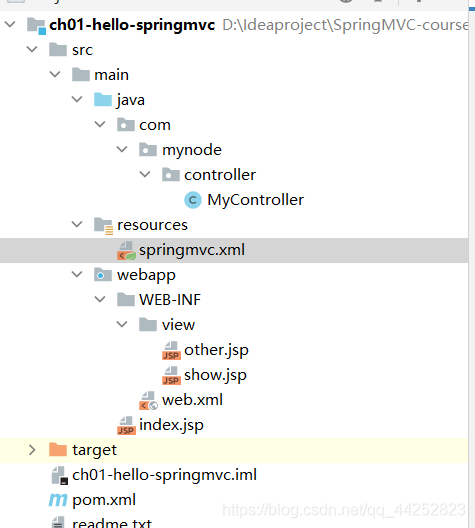Viewport: 475px width, 528px height.
Task: Collapse the java source folder
Action: tap(77, 99)
